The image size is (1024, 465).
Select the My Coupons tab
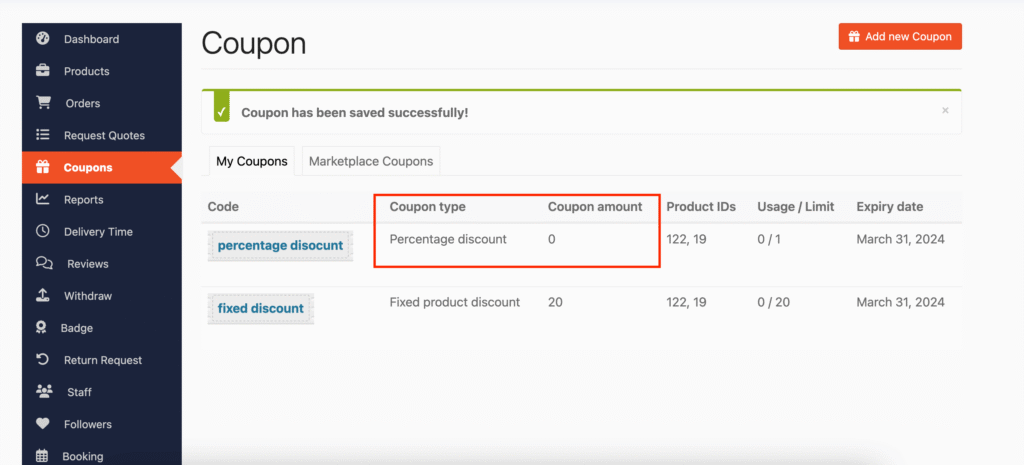coord(251,161)
